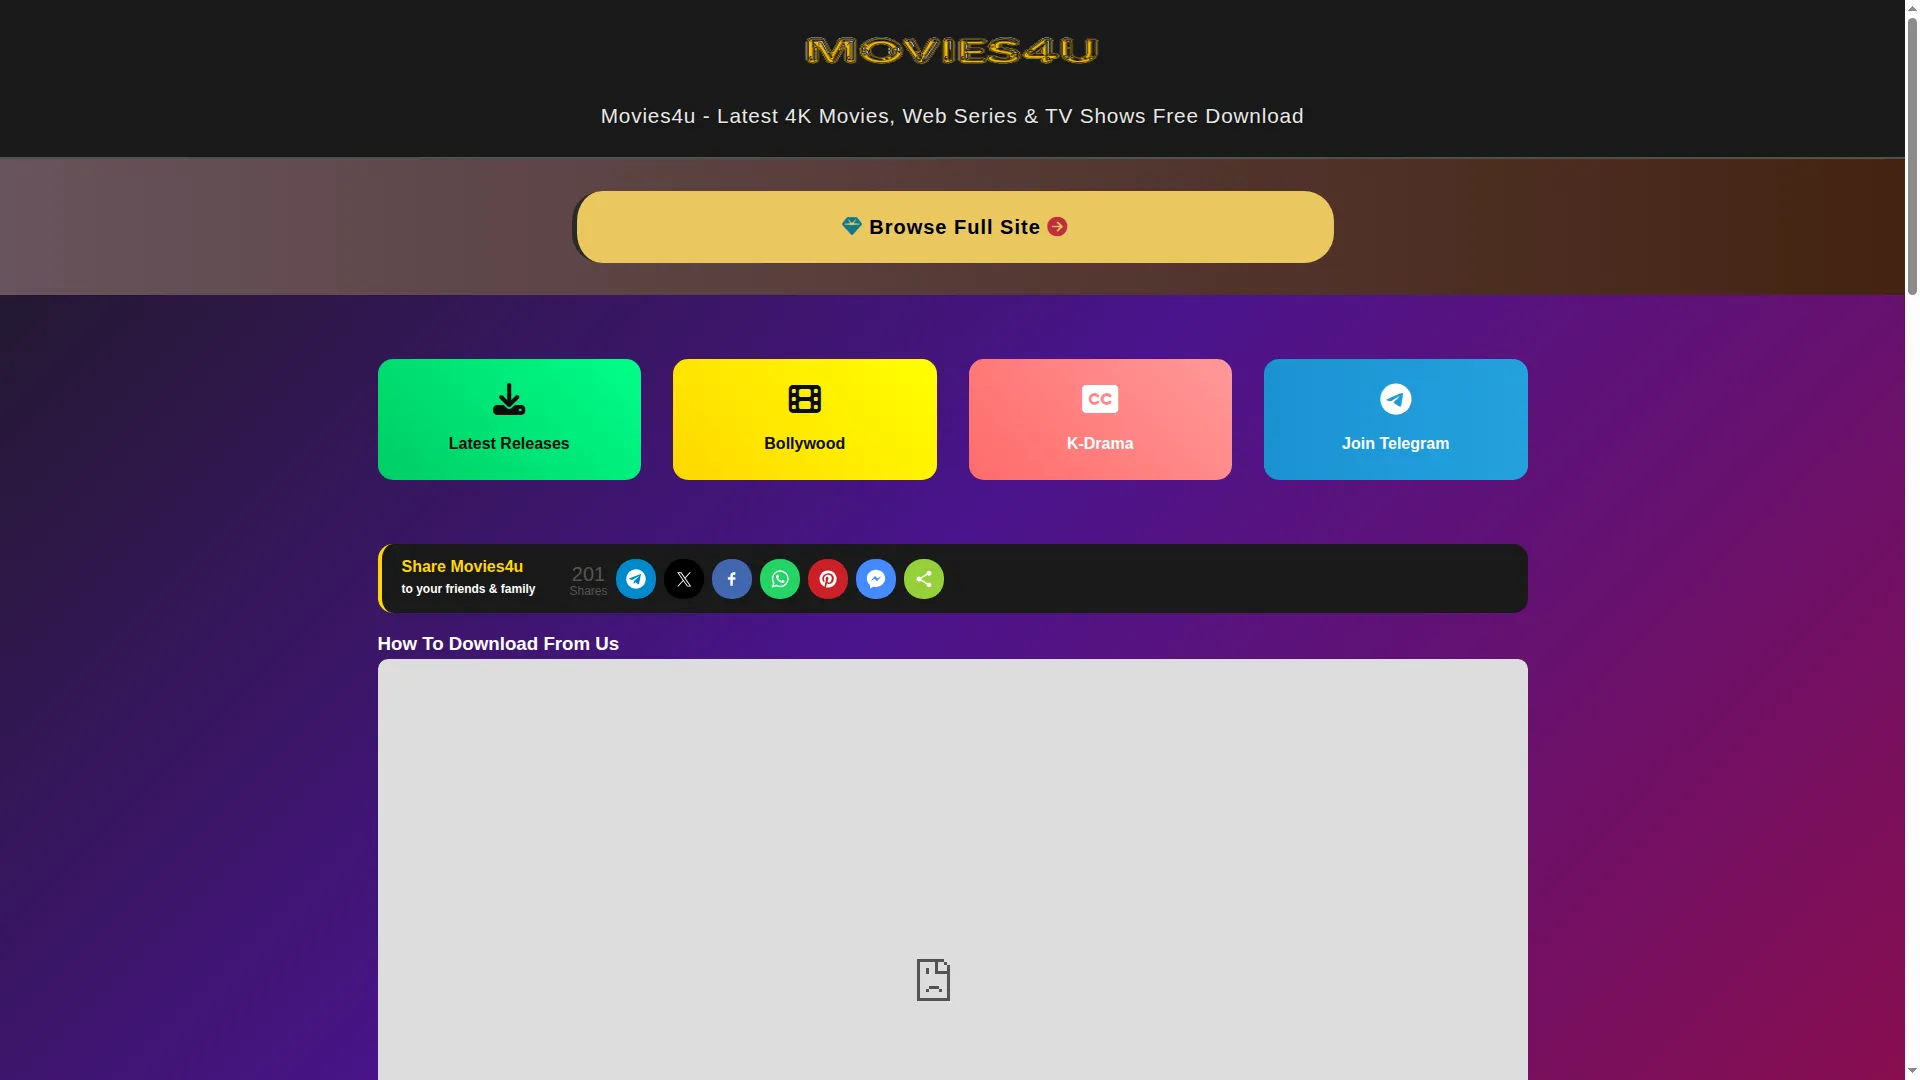Image resolution: width=1920 pixels, height=1080 pixels.
Task: Click the CC icon above K-Drama
Action: coord(1100,399)
